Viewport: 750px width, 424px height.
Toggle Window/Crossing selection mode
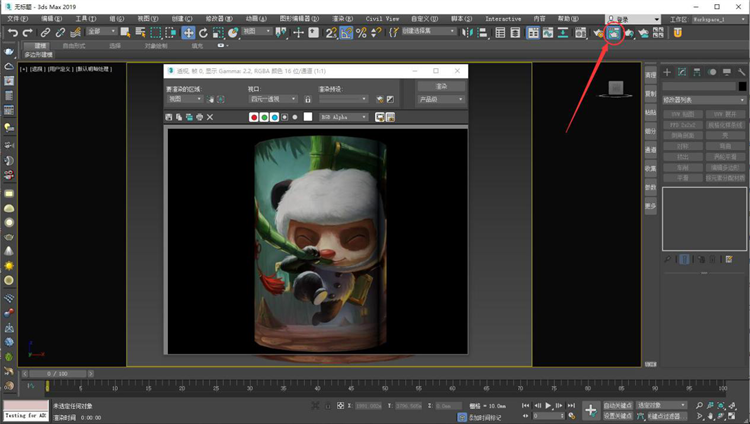171,33
